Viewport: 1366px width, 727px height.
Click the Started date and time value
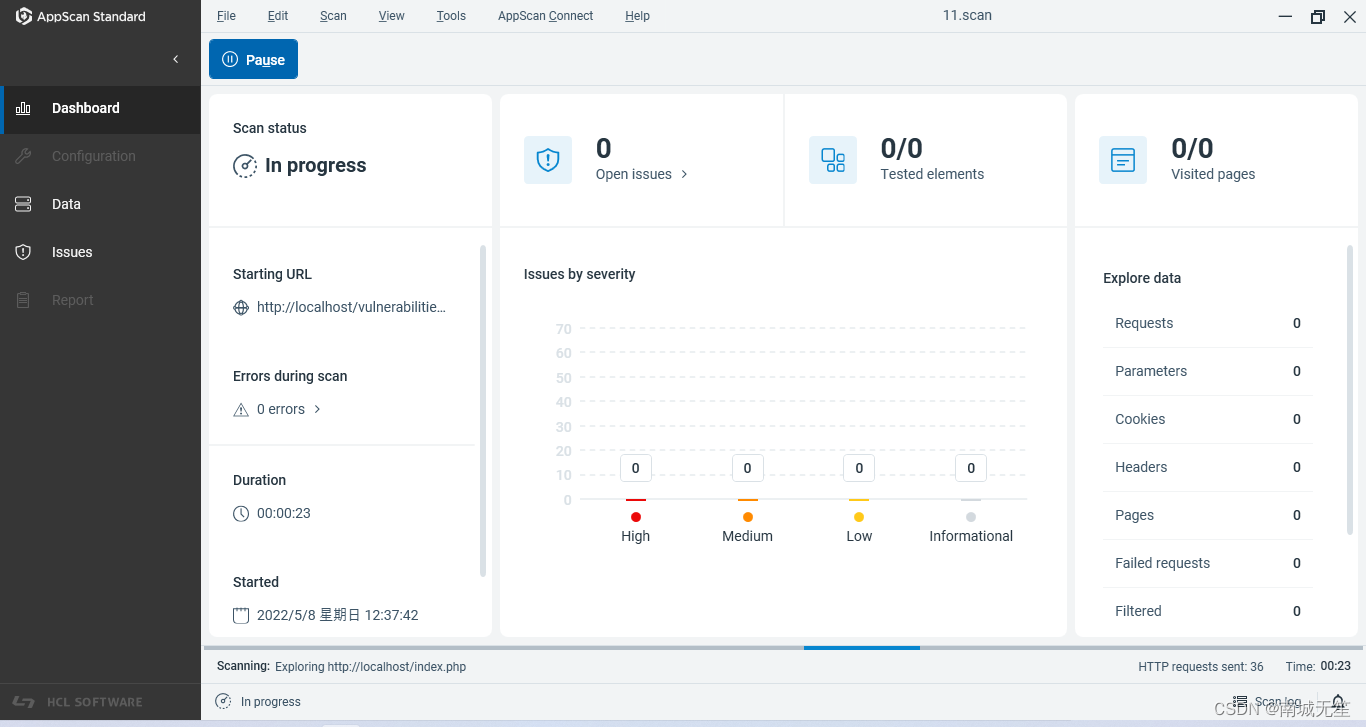click(x=338, y=615)
